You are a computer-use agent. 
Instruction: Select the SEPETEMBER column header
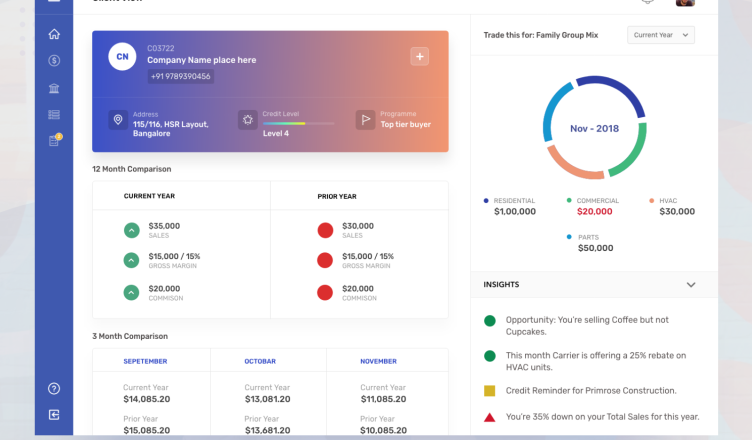click(145, 361)
